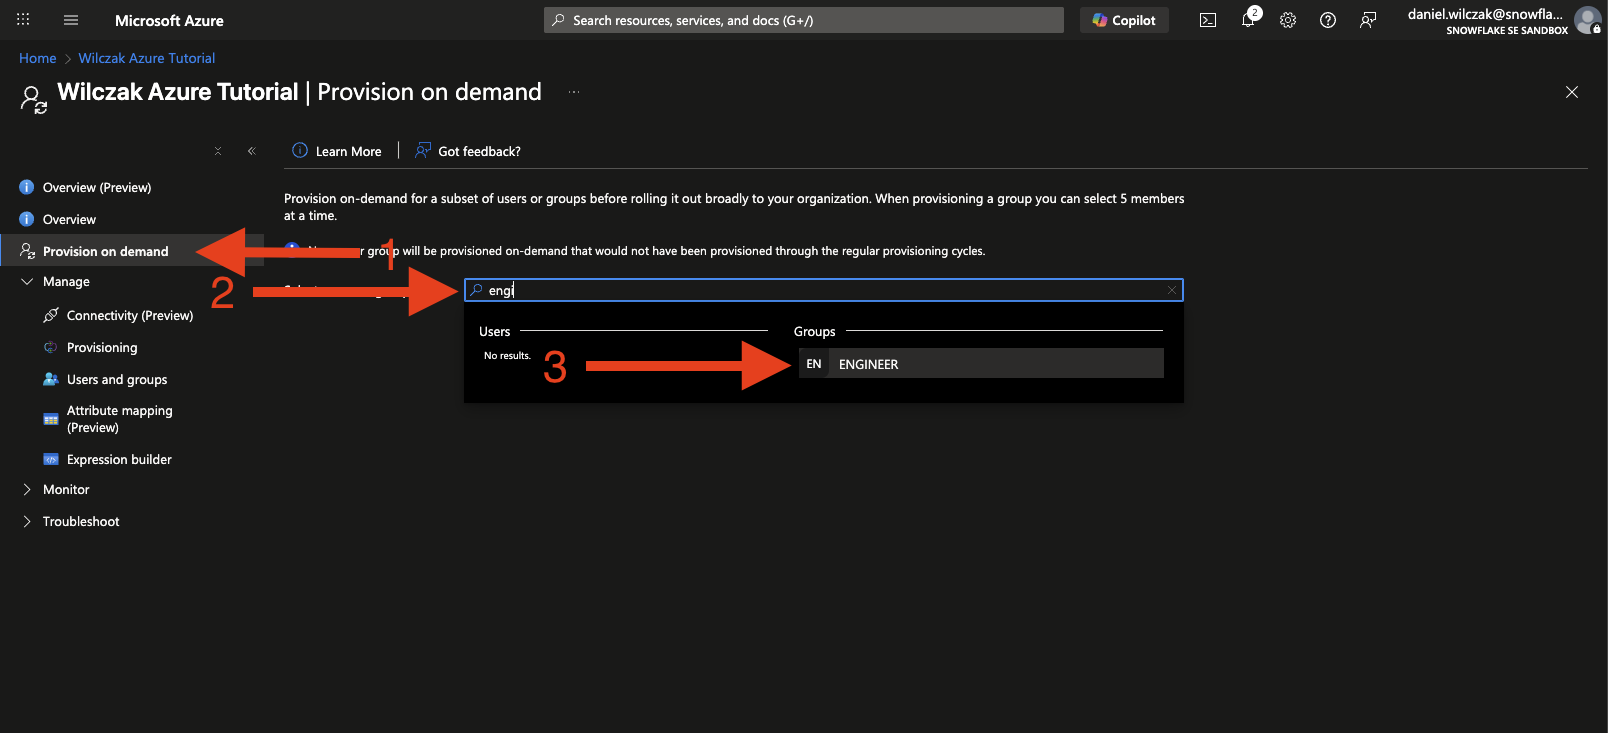The image size is (1608, 733).
Task: Click the Copilot button
Action: [1124, 20]
